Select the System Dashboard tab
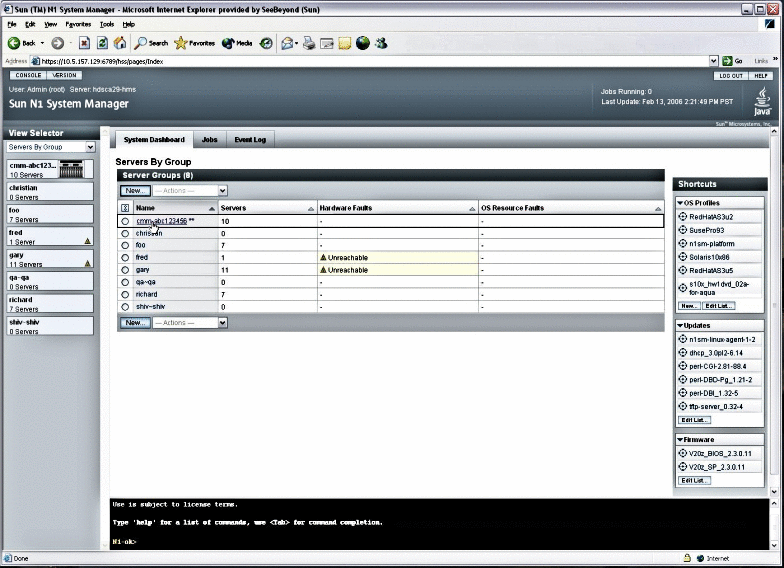Image resolution: width=784 pixels, height=568 pixels. click(x=154, y=140)
